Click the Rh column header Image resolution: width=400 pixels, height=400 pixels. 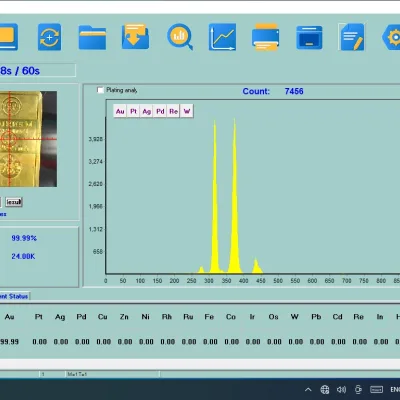point(167,317)
